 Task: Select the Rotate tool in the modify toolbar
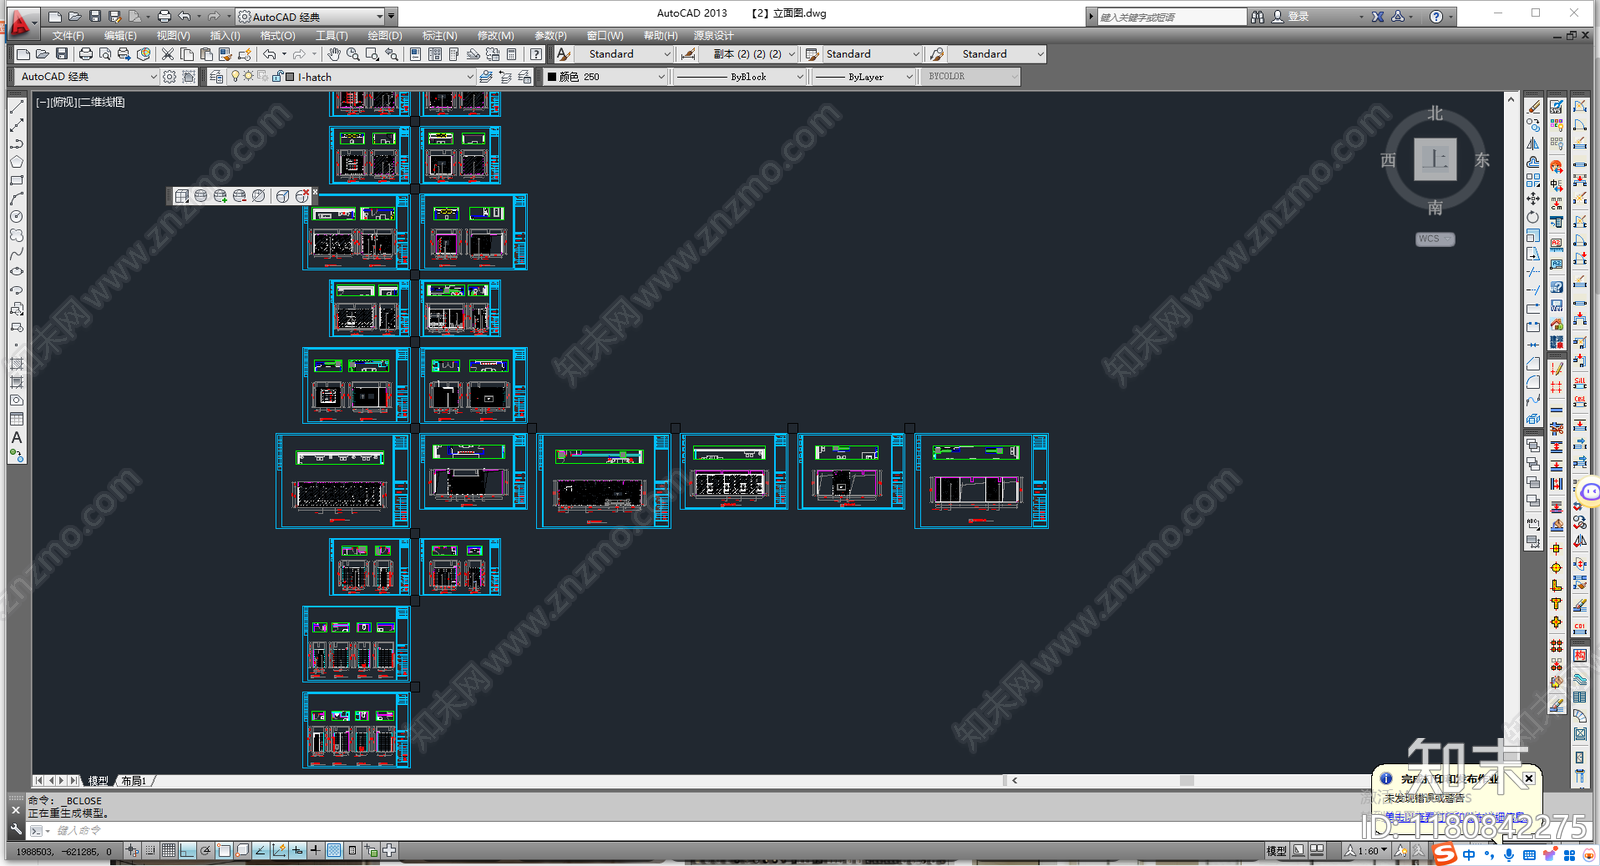(1533, 217)
